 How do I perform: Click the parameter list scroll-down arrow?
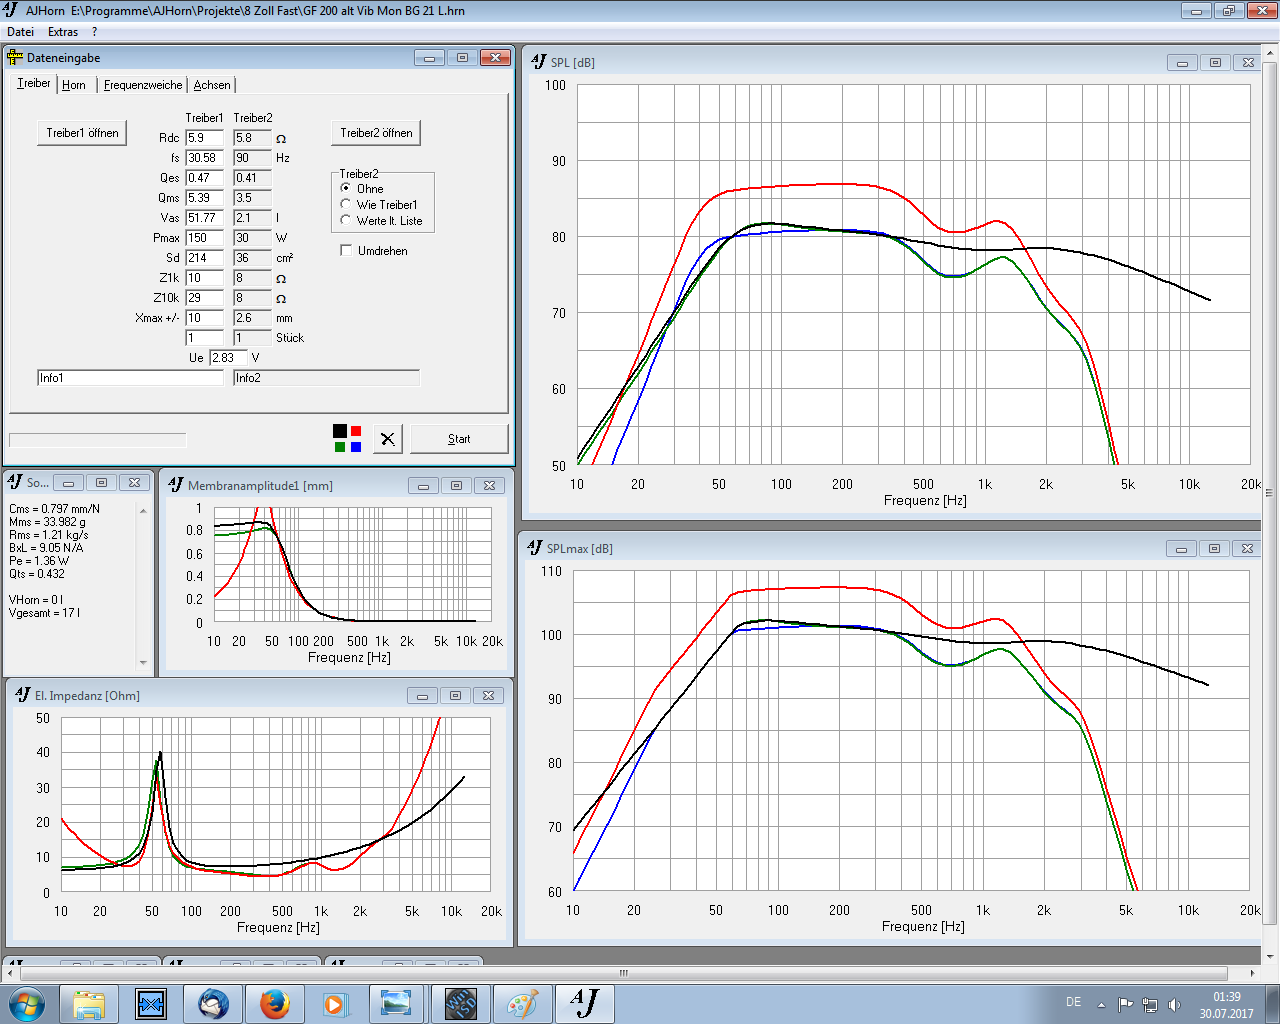pos(143,662)
